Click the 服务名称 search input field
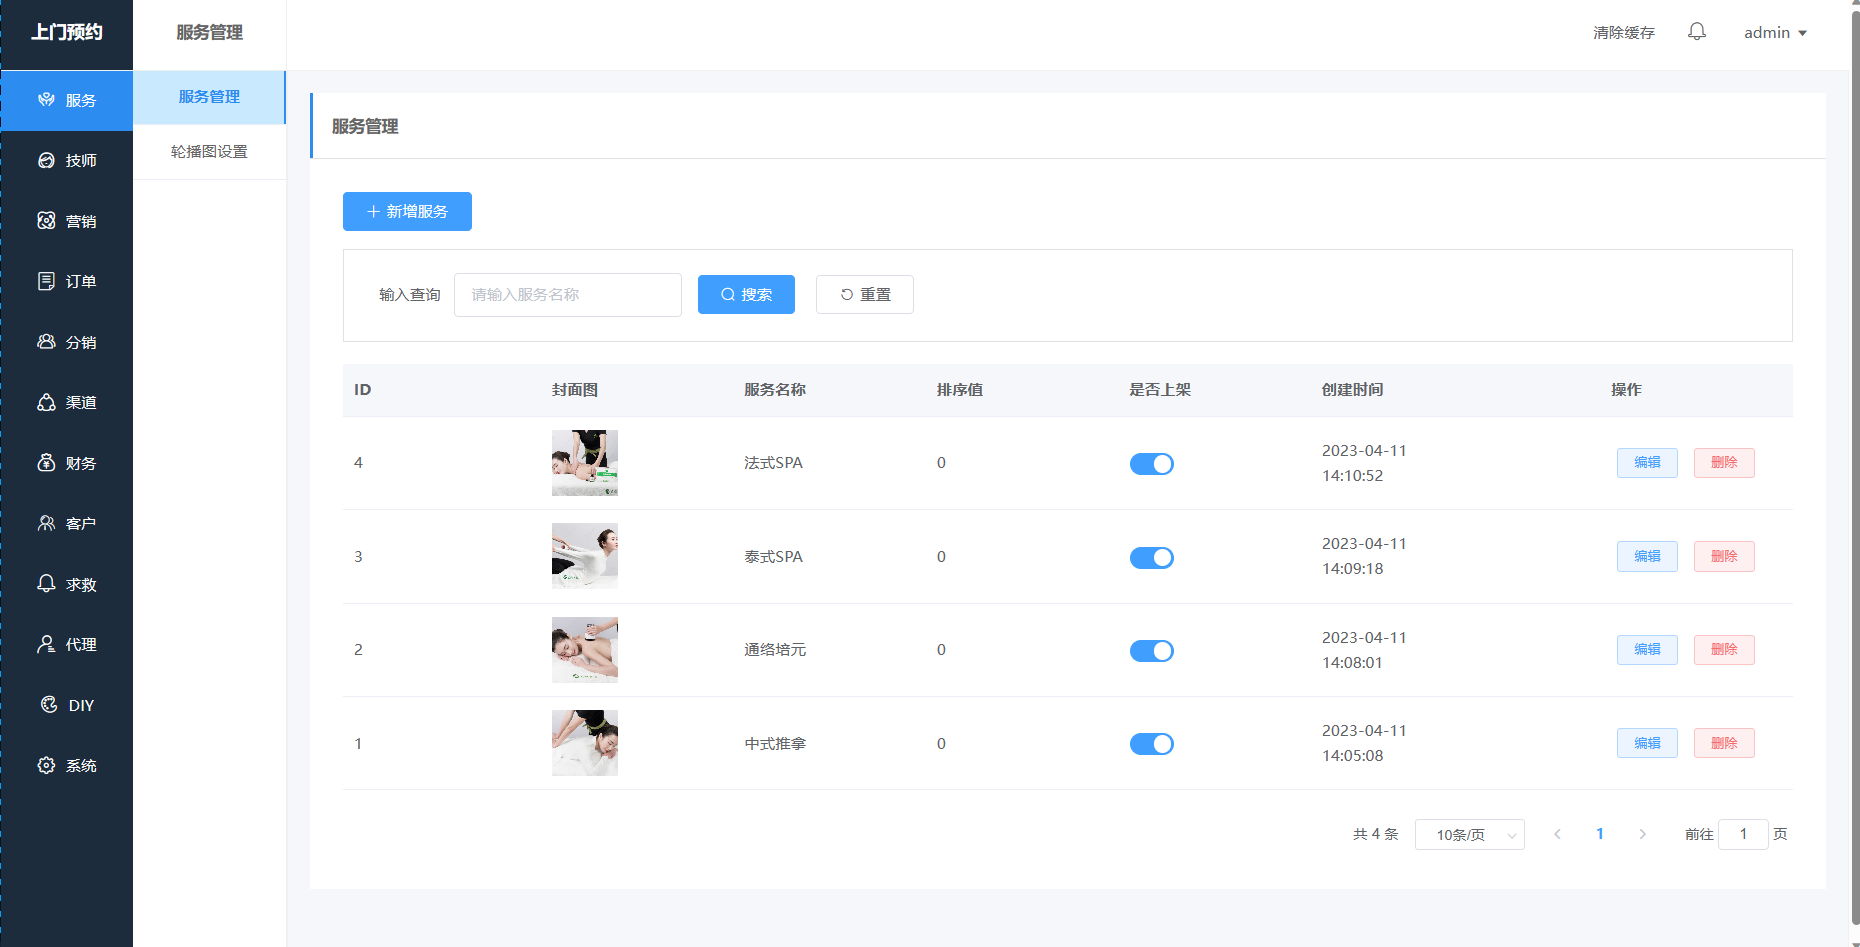 click(x=567, y=295)
